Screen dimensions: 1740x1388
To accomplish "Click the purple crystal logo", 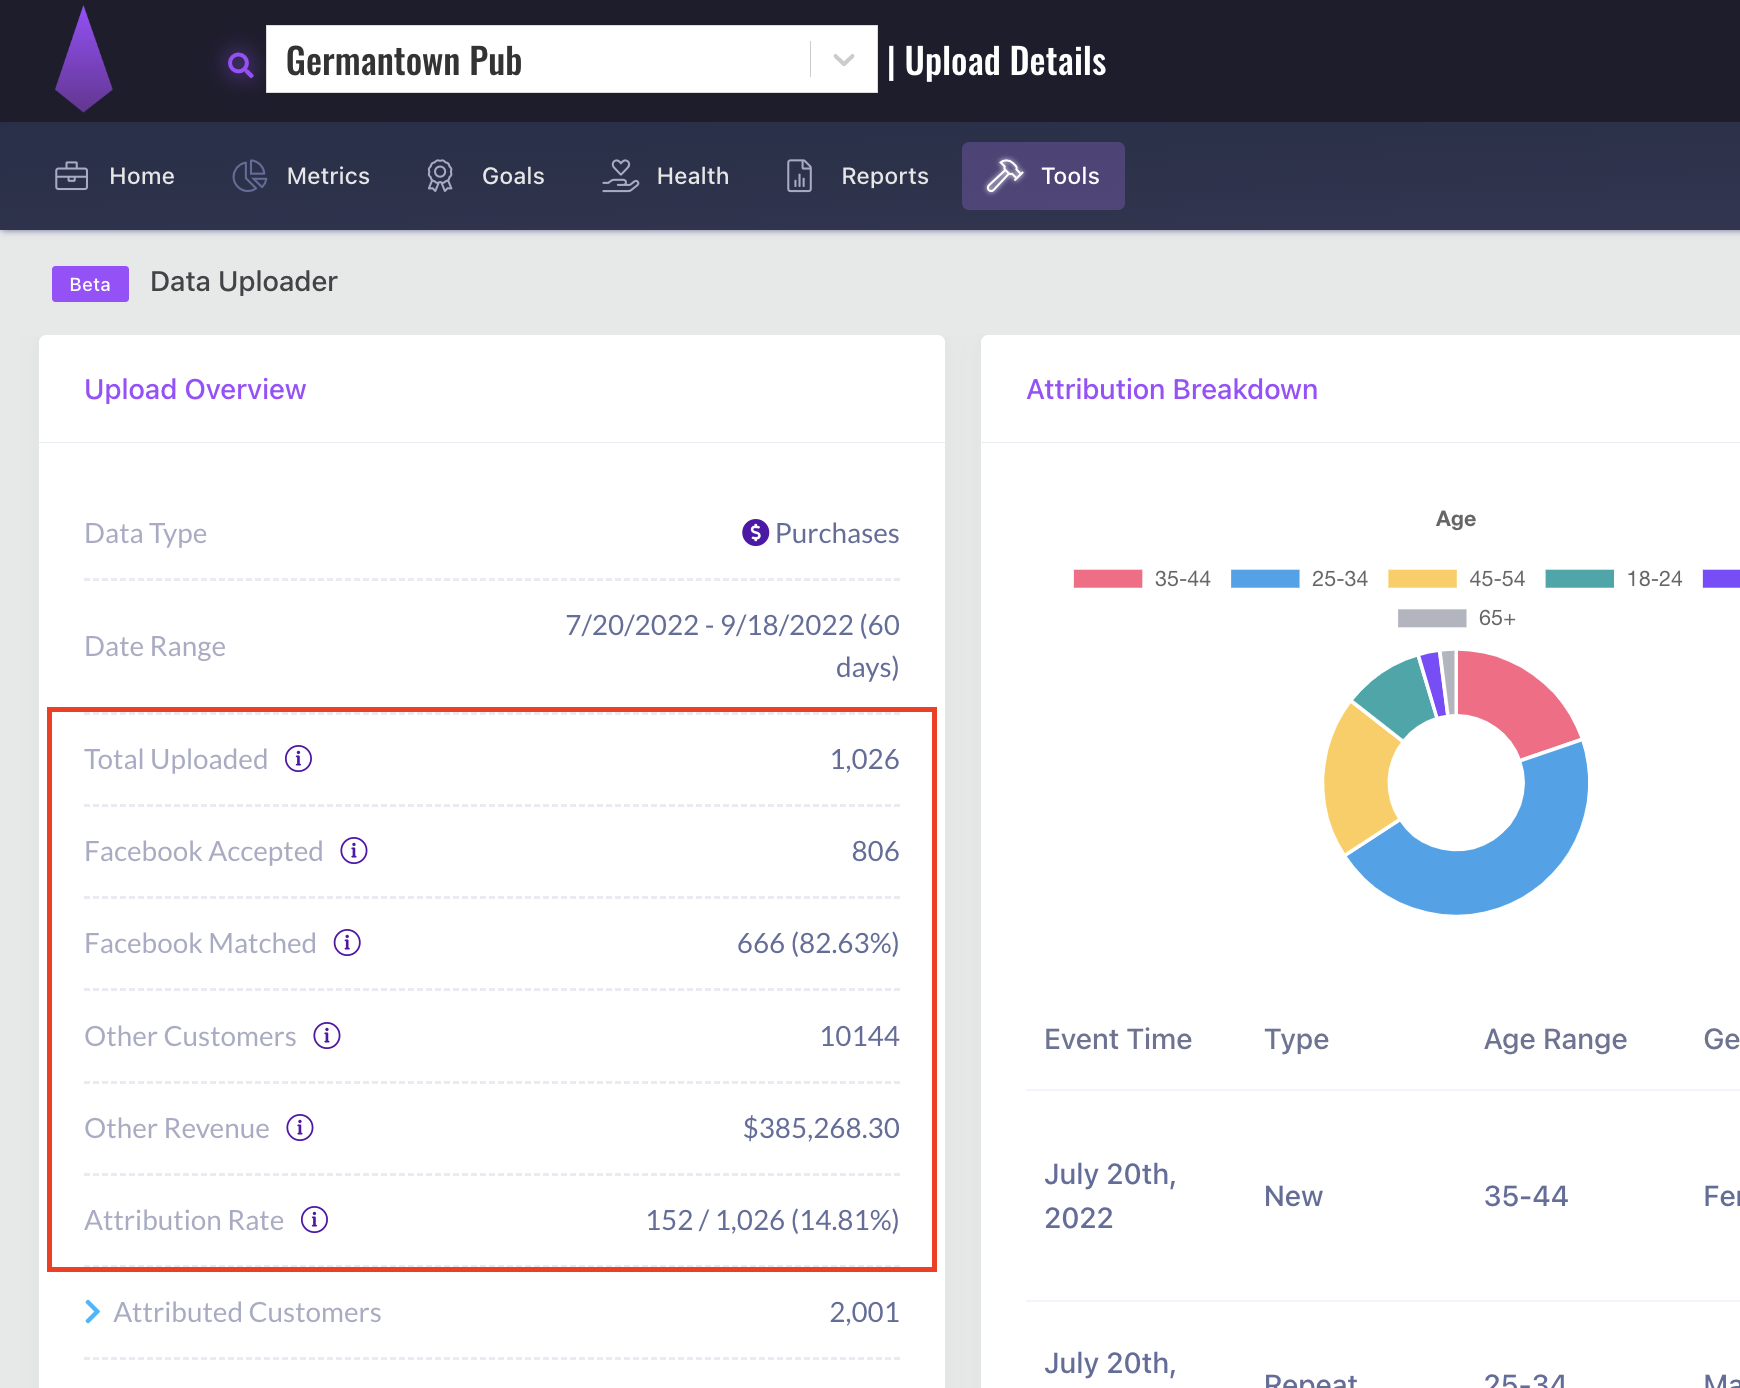I will [x=83, y=60].
